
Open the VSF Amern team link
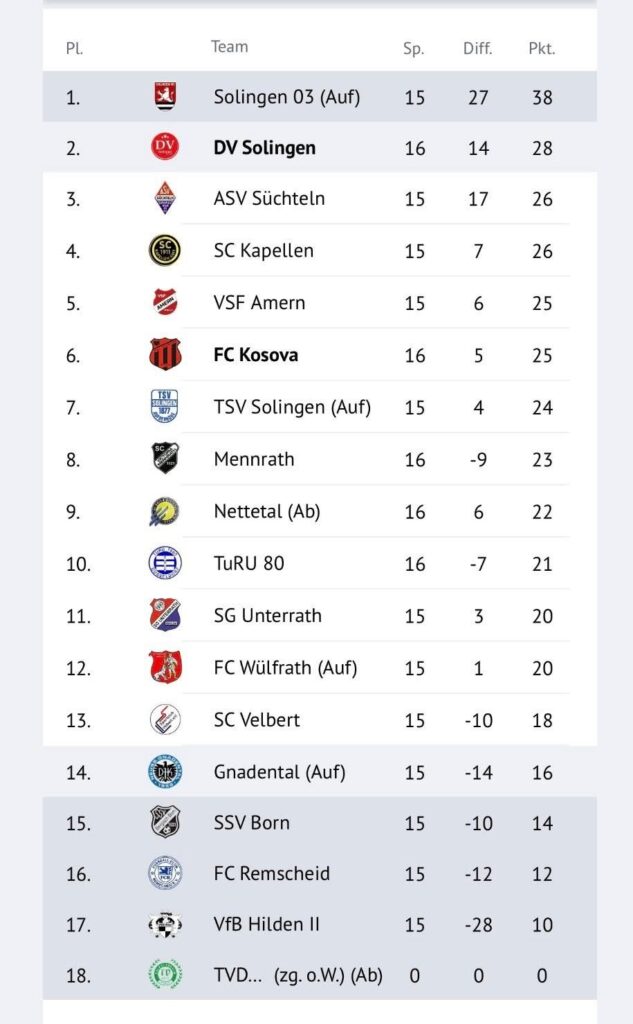click(x=259, y=302)
